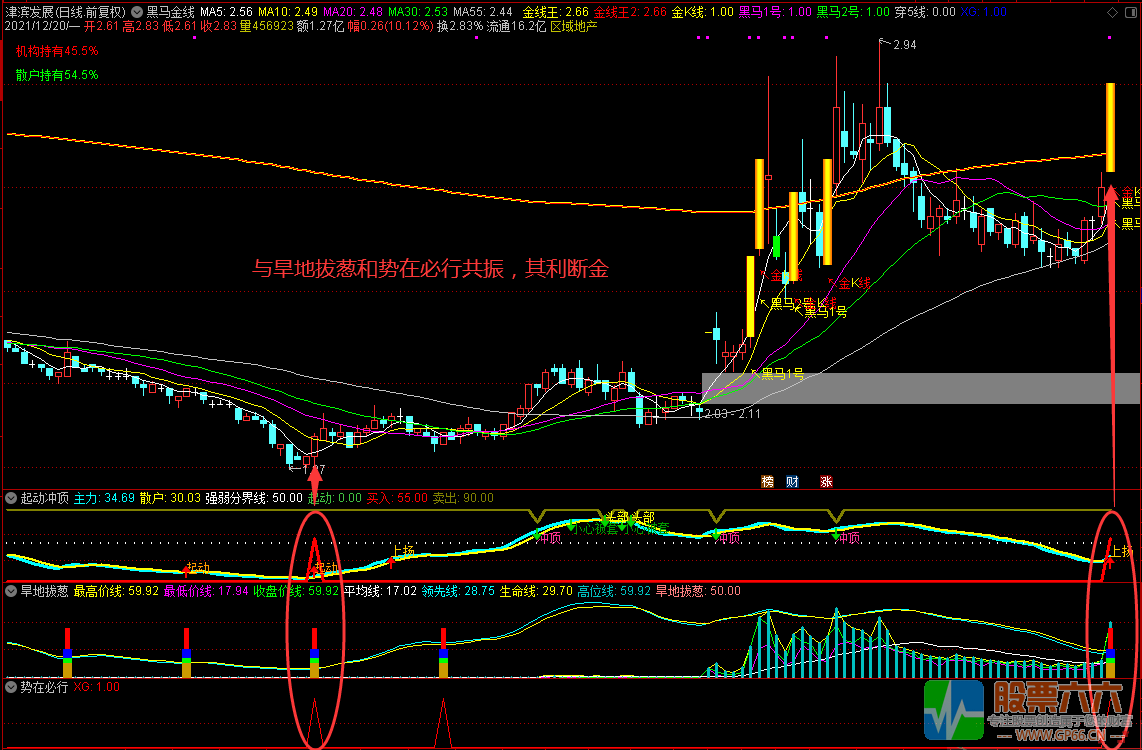
Task: Click the 最低价线: 17.94 value
Action: (x=206, y=591)
